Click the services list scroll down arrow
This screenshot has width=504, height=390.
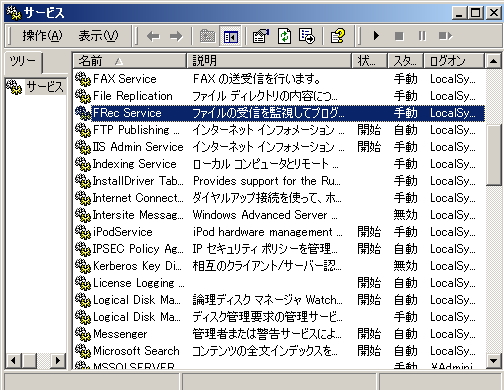point(493,360)
